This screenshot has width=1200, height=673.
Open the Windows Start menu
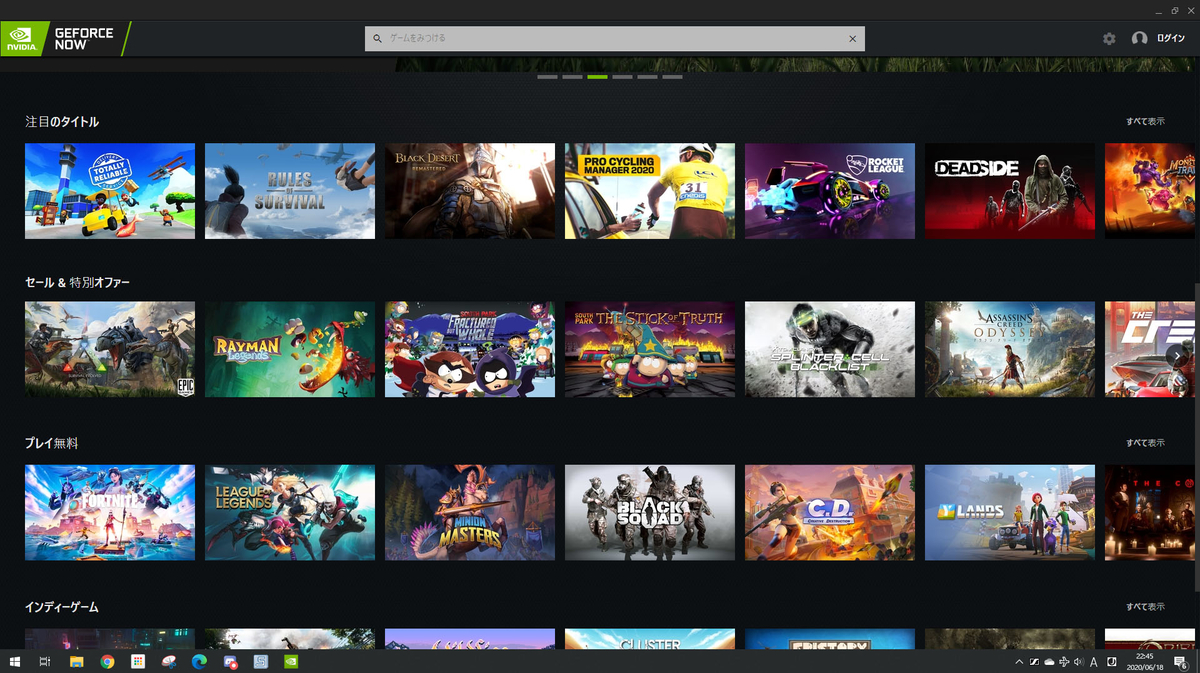click(x=15, y=662)
